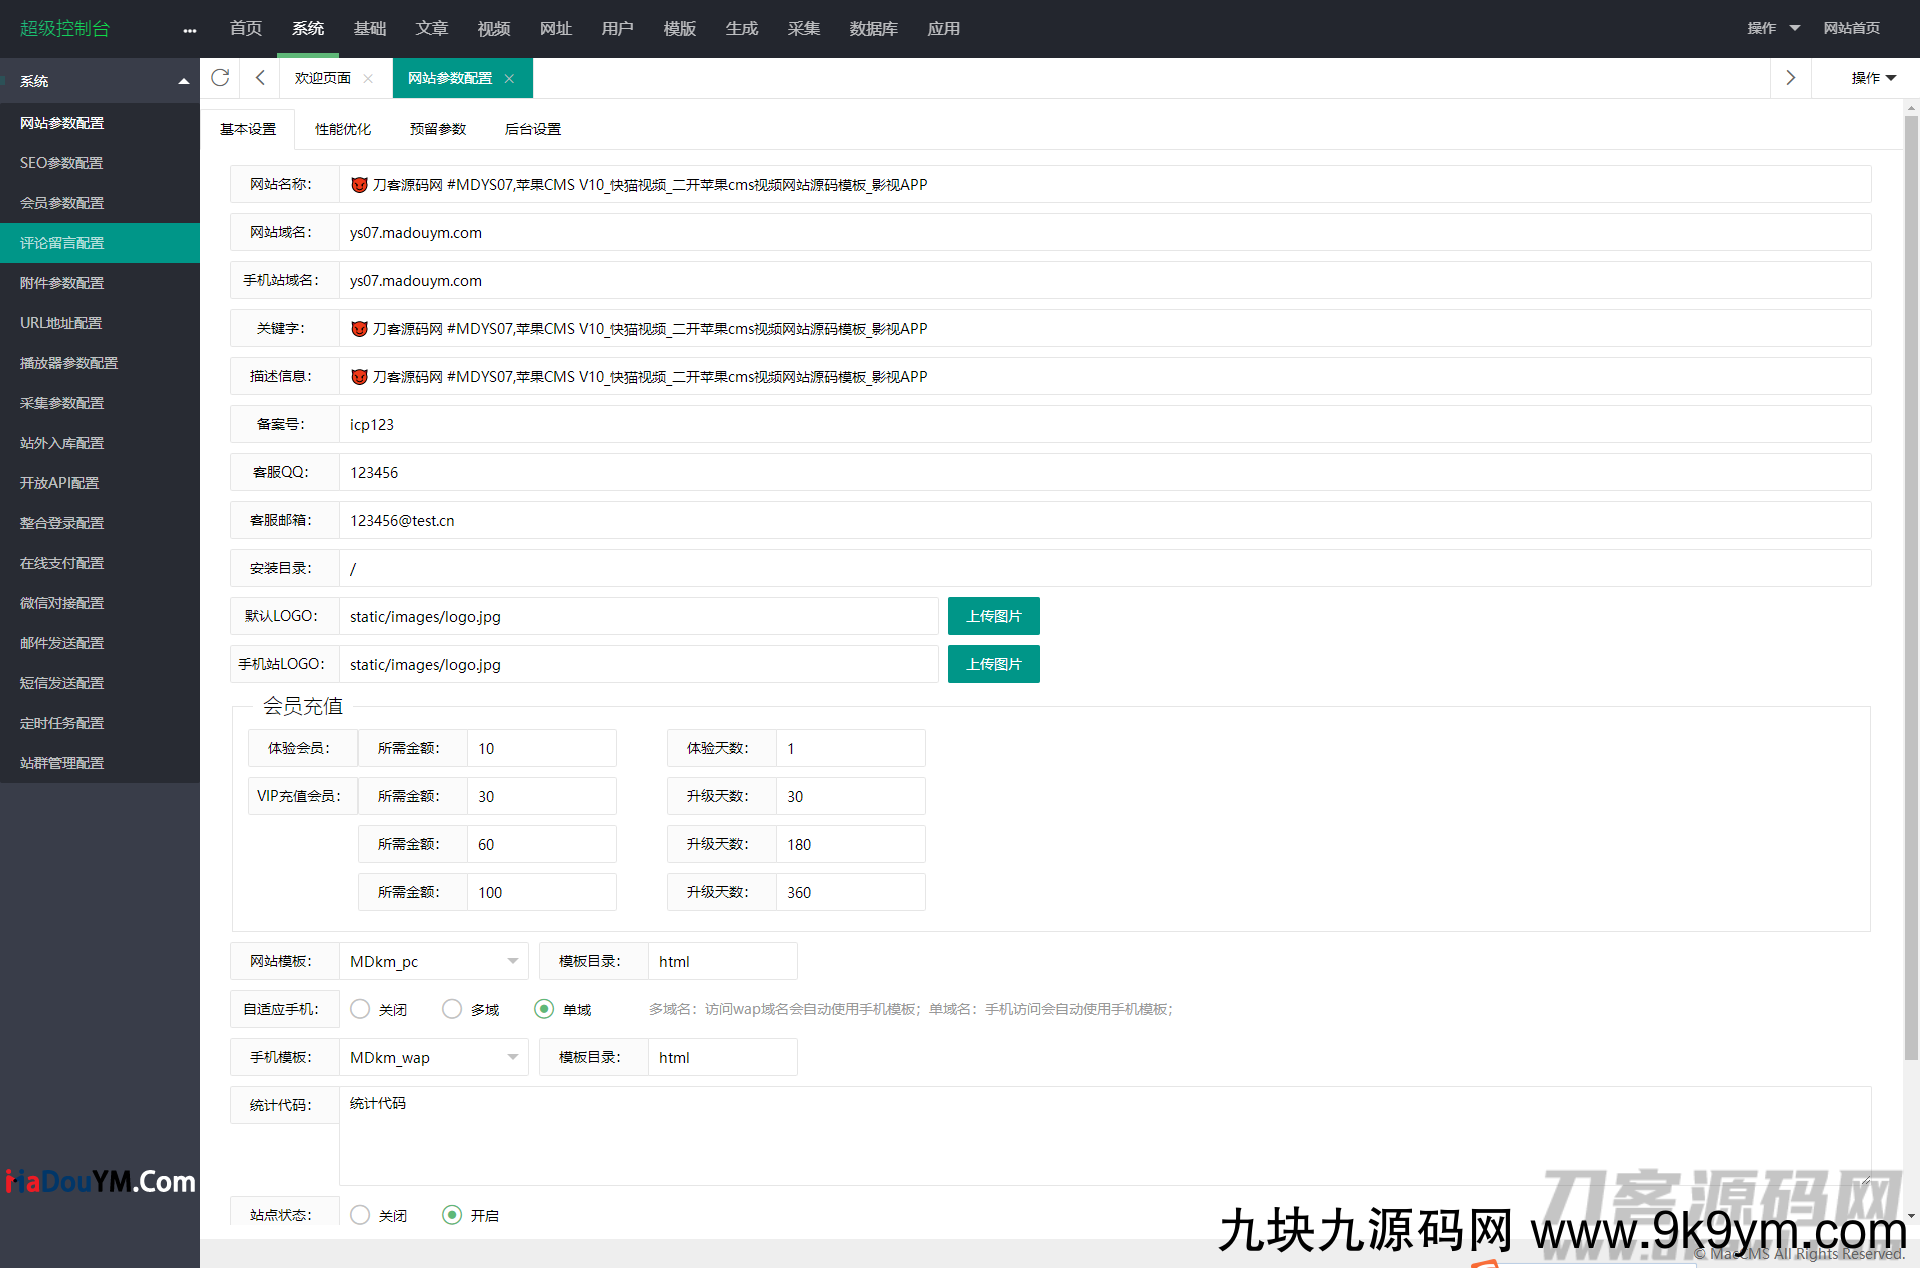Enable 开启 for the 站点状态 setting
Screen dimensions: 1920x1268
click(452, 1215)
